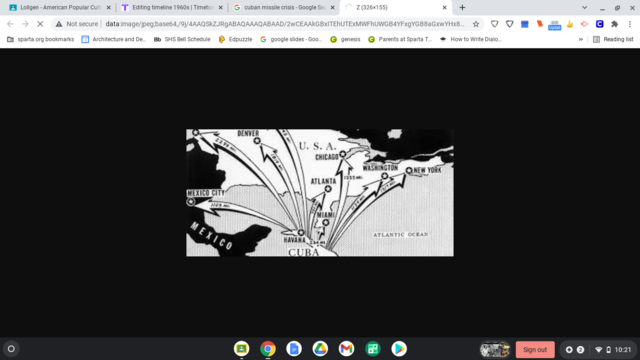Open the genesis bookmark
The height and width of the screenshot is (360, 640).
coord(345,39)
